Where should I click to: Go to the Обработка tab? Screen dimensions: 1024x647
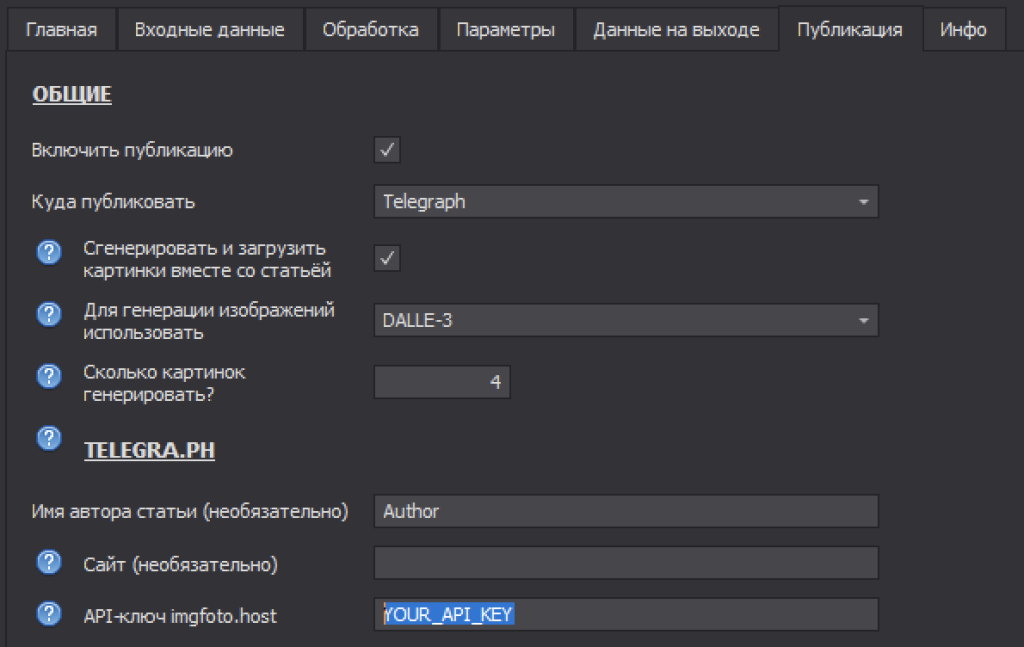tap(370, 29)
